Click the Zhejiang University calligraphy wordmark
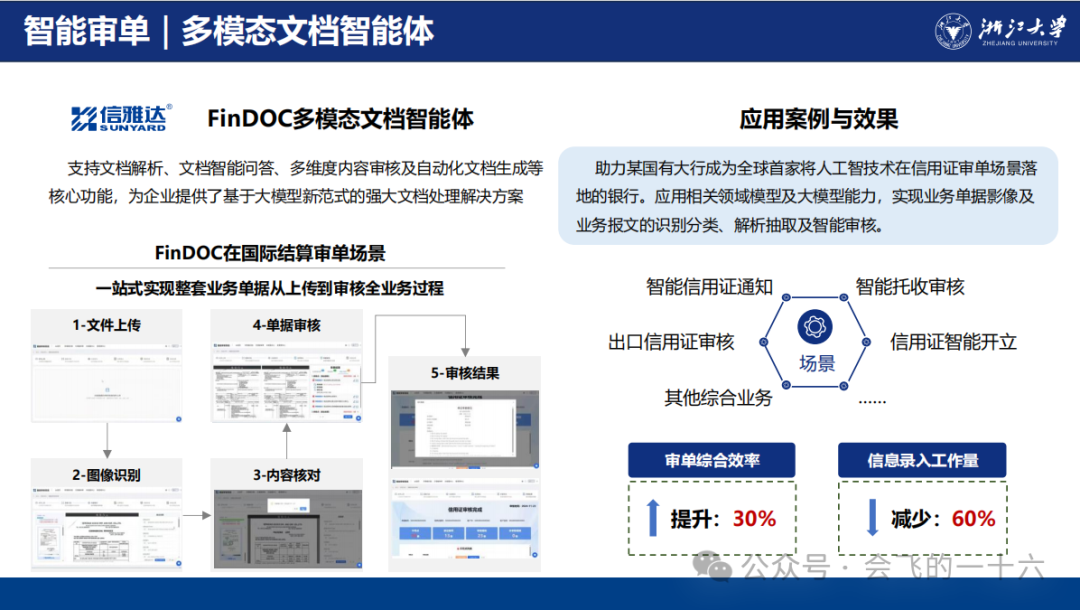This screenshot has height=610, width=1080. point(1021,30)
